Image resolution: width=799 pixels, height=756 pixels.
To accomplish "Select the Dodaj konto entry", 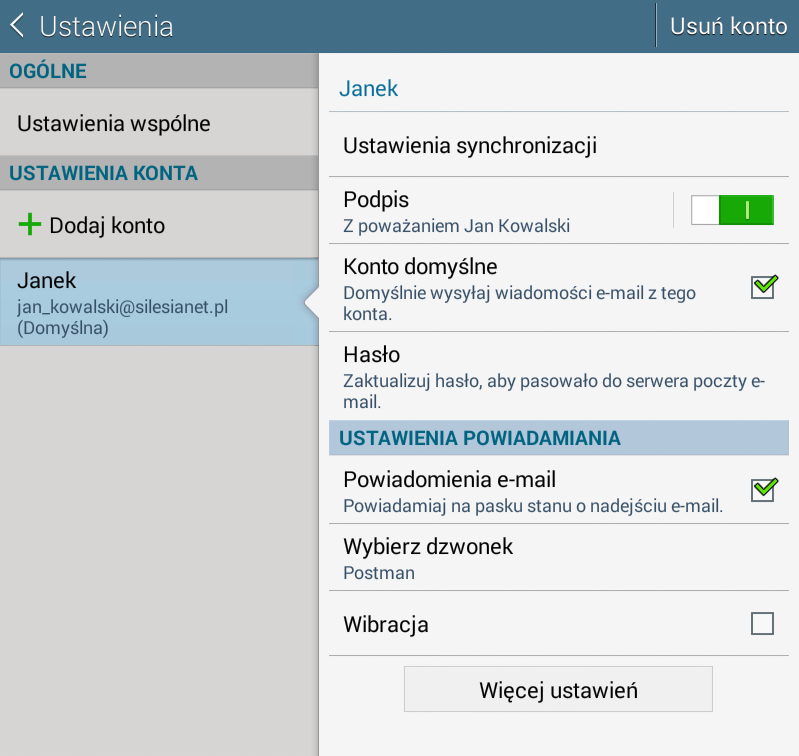I will pyautogui.click(x=107, y=225).
